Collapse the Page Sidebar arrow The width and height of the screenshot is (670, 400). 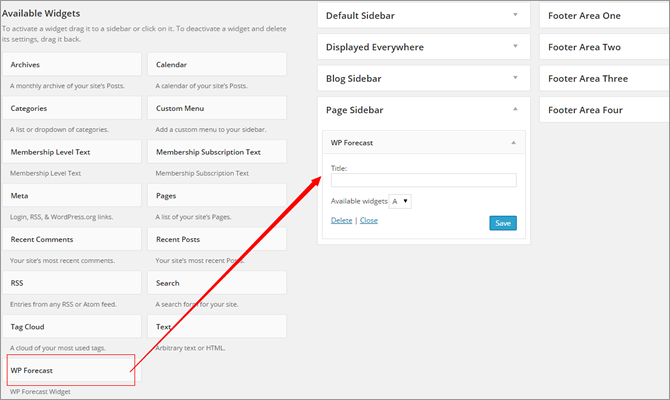(x=515, y=109)
